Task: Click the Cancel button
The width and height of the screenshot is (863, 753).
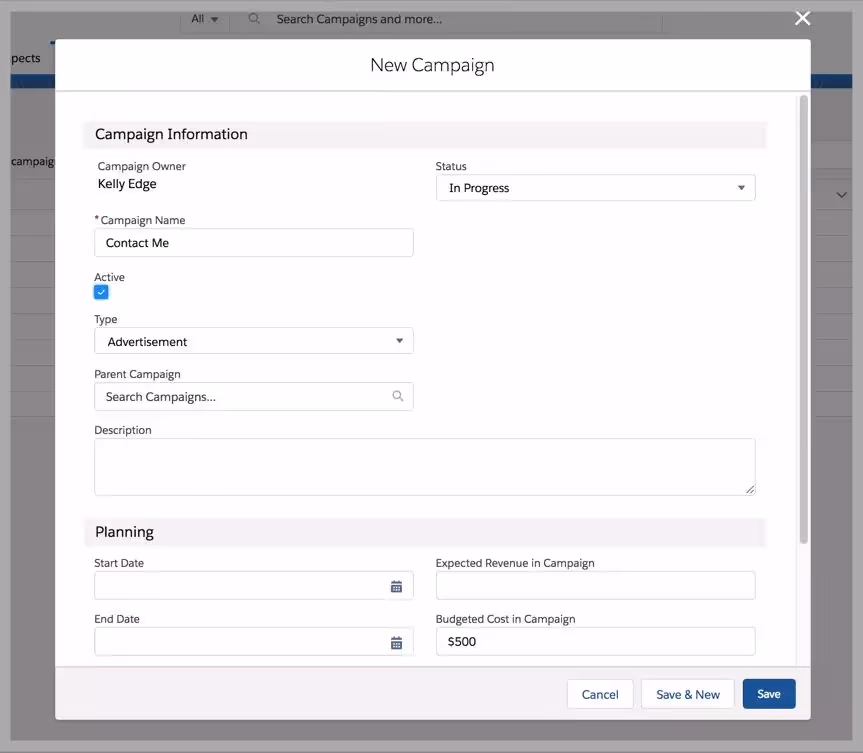Action: click(x=600, y=695)
